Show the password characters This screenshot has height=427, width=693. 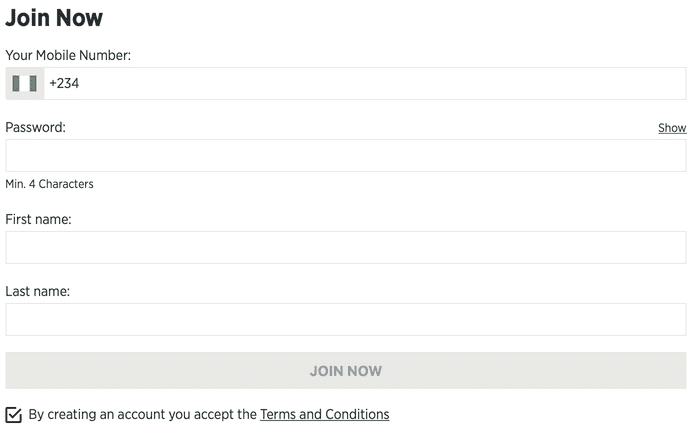coord(672,128)
